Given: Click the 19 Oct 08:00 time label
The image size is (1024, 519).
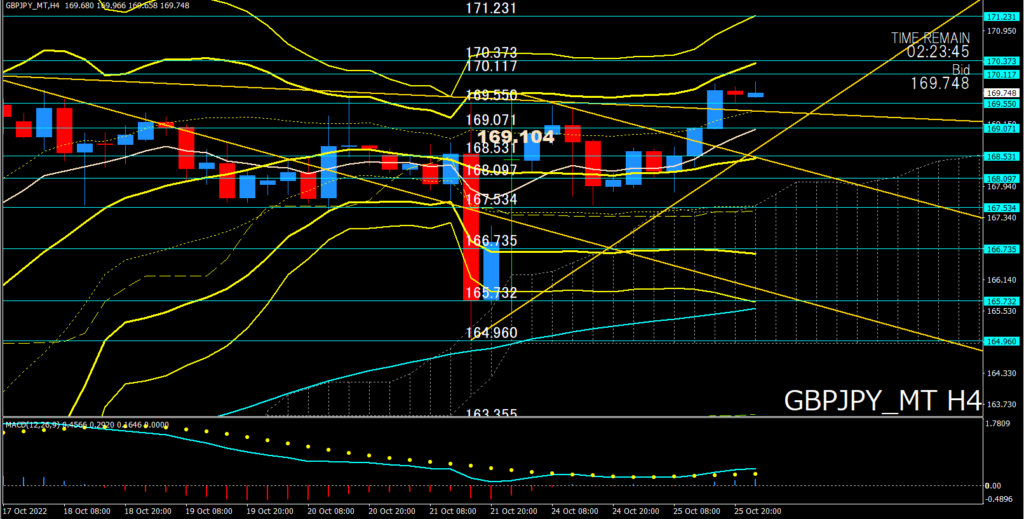Looking at the screenshot, I should (209, 511).
